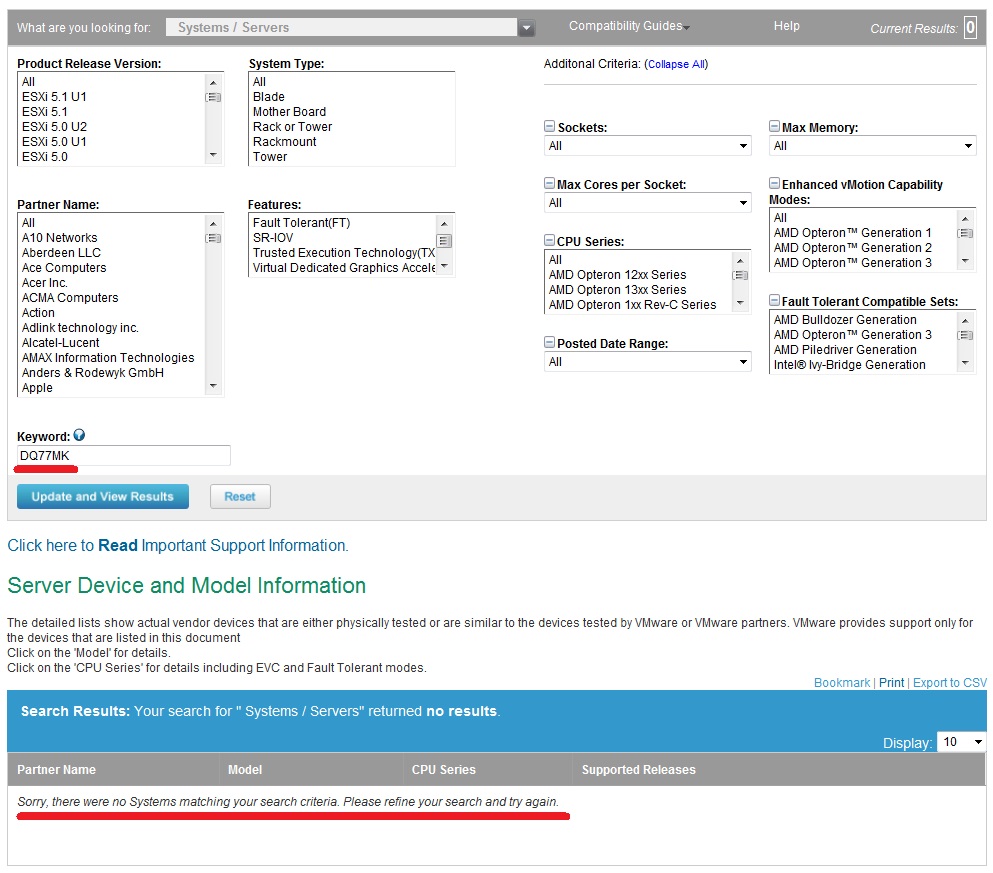Open the Compatibility Guides menu
993x873 pixels.
tap(629, 26)
